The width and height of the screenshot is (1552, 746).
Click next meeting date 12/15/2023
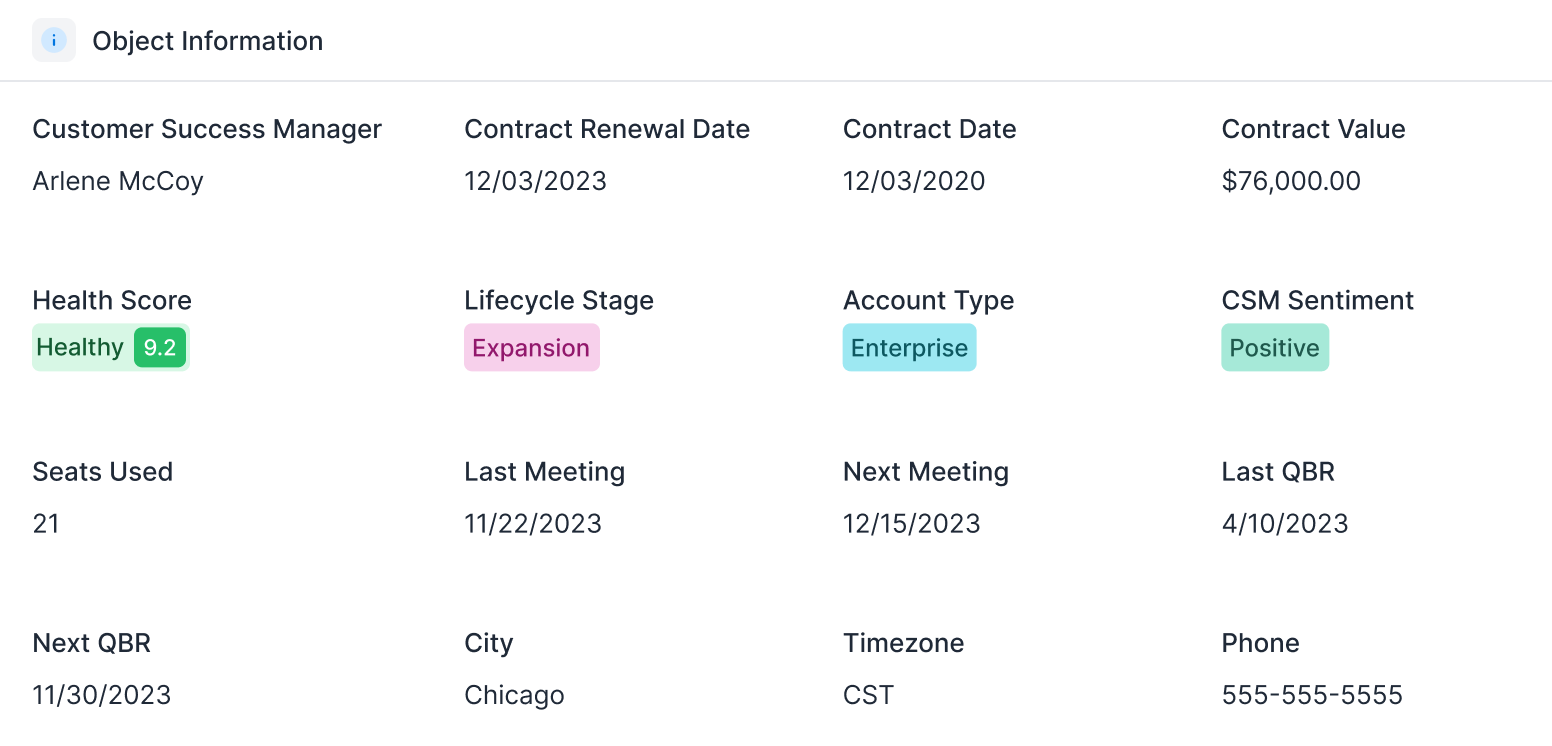tap(912, 524)
